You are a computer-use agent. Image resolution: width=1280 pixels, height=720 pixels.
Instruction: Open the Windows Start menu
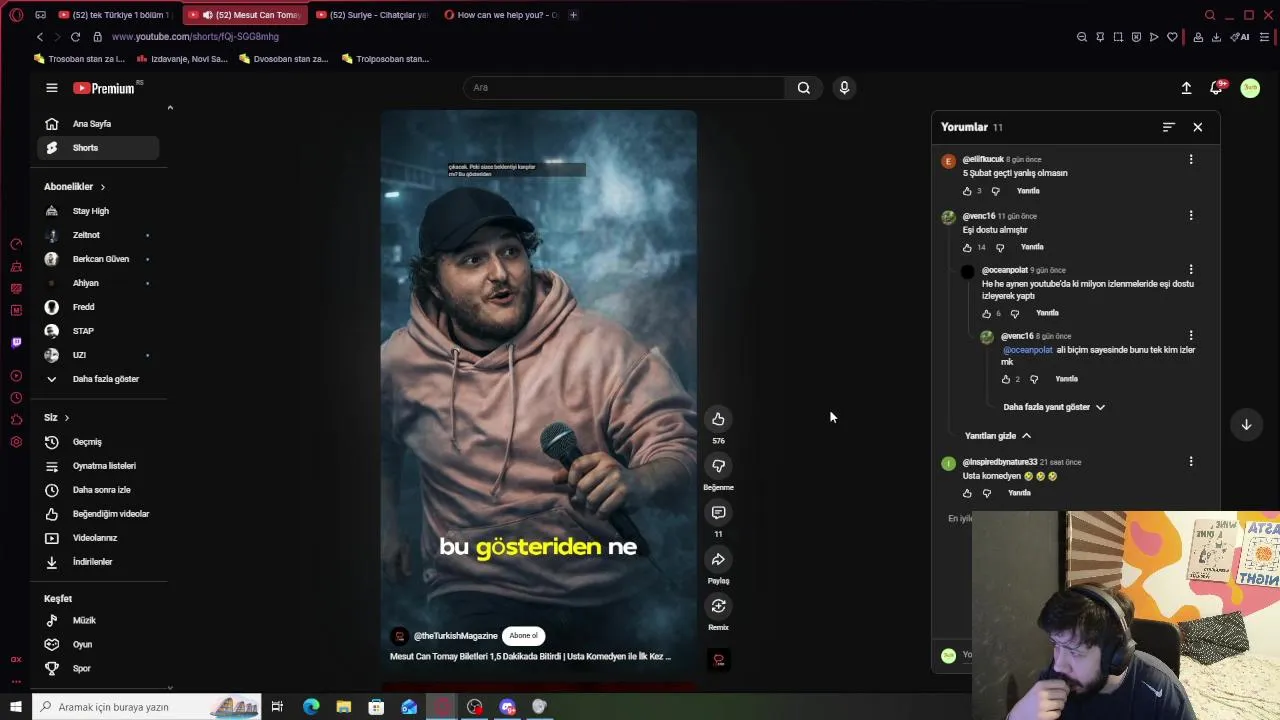pos(15,707)
